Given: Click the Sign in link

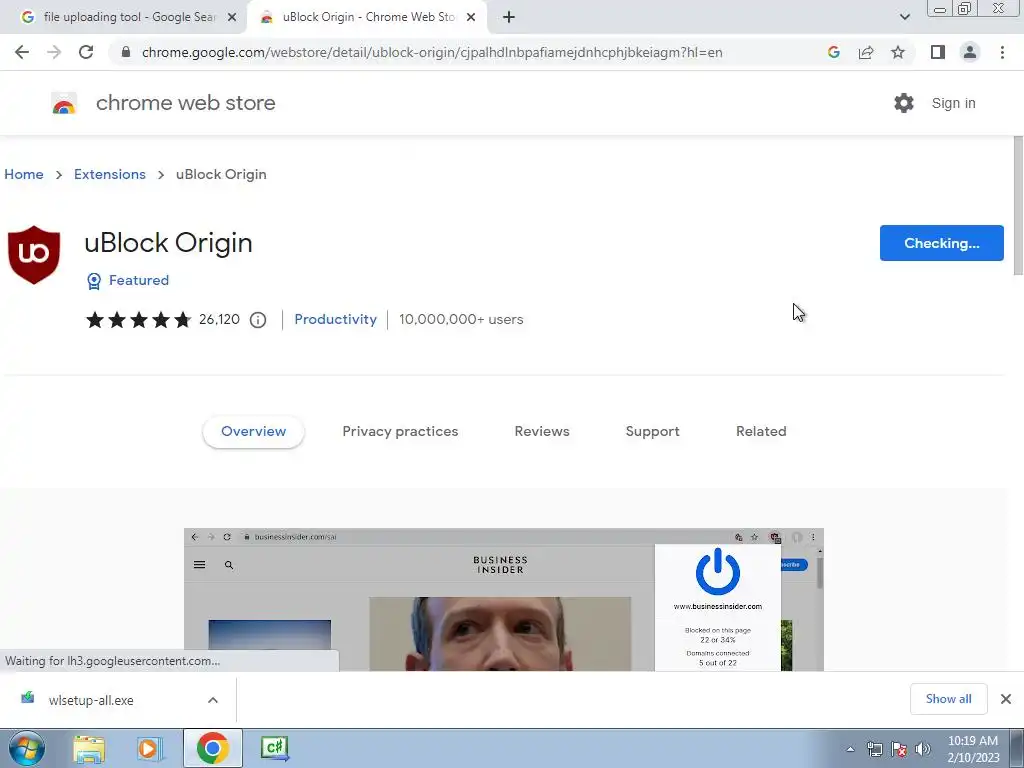Looking at the screenshot, I should coord(953,103).
